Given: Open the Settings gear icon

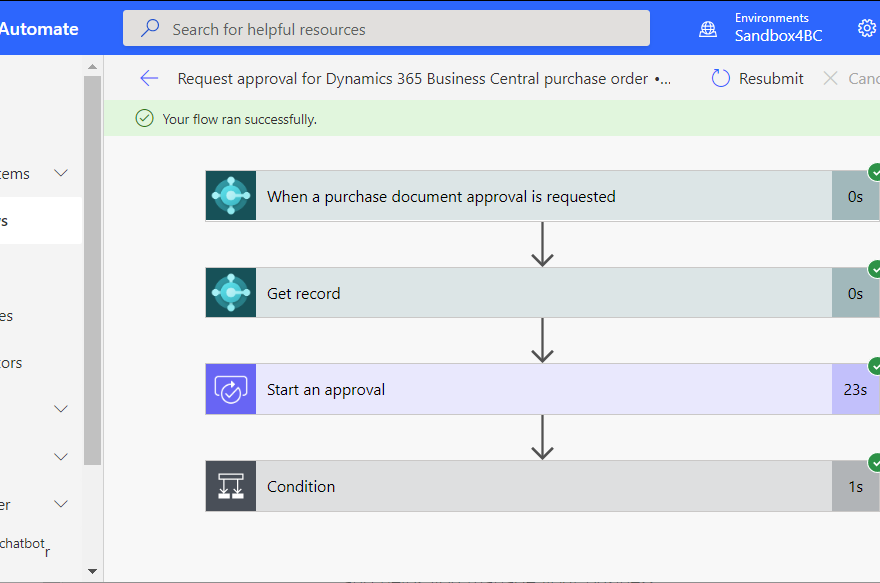Looking at the screenshot, I should [x=867, y=28].
